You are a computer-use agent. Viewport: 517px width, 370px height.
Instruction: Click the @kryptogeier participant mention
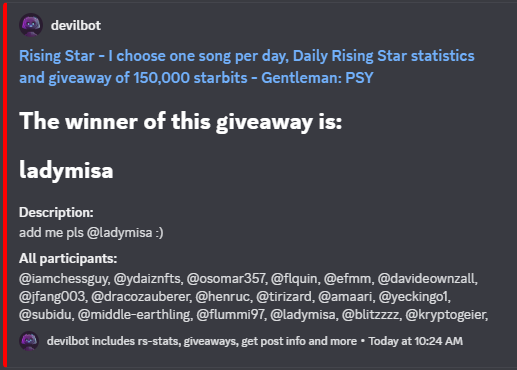coord(446,314)
